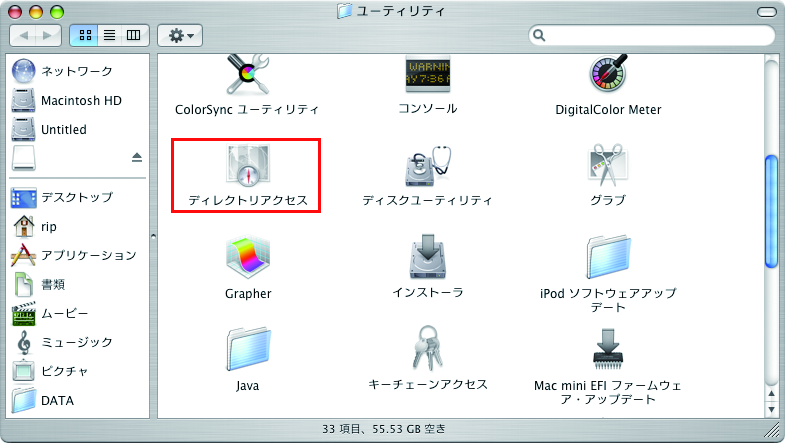Screen dimensions: 785x443
Task: Open the Action gear dropdown menu
Action: pos(180,35)
